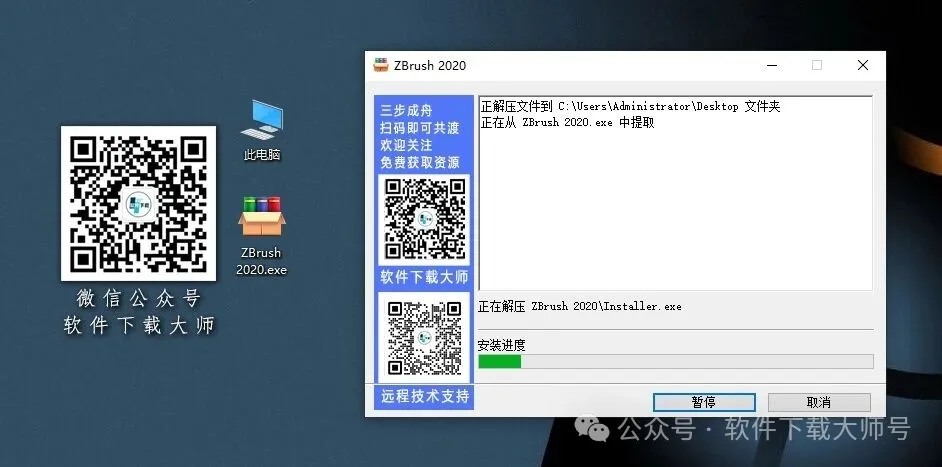Screen dimensions: 942x467
Task: Click the green 安装进度 progress bar
Action: 675,361
